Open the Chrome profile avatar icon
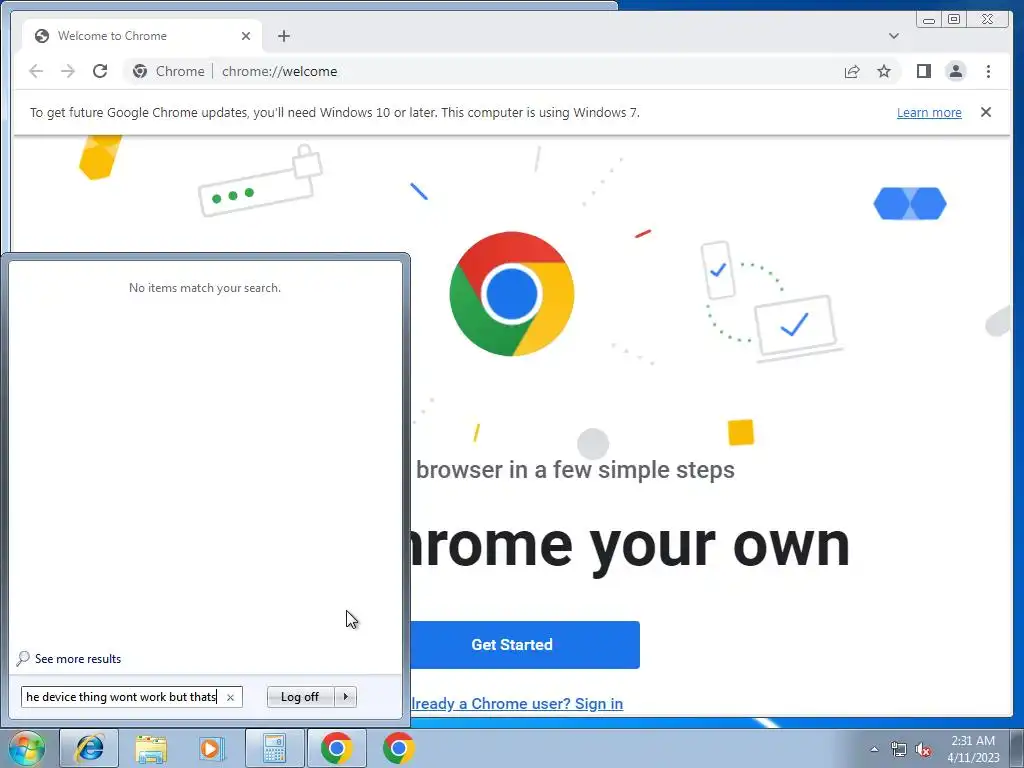Viewport: 1024px width, 768px height. coord(955,71)
